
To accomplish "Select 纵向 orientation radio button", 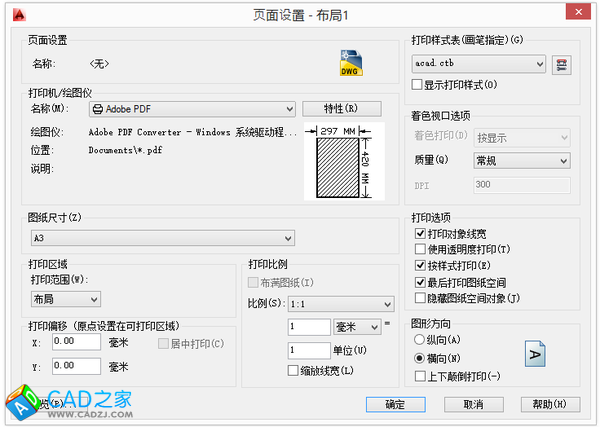I will (x=419, y=340).
